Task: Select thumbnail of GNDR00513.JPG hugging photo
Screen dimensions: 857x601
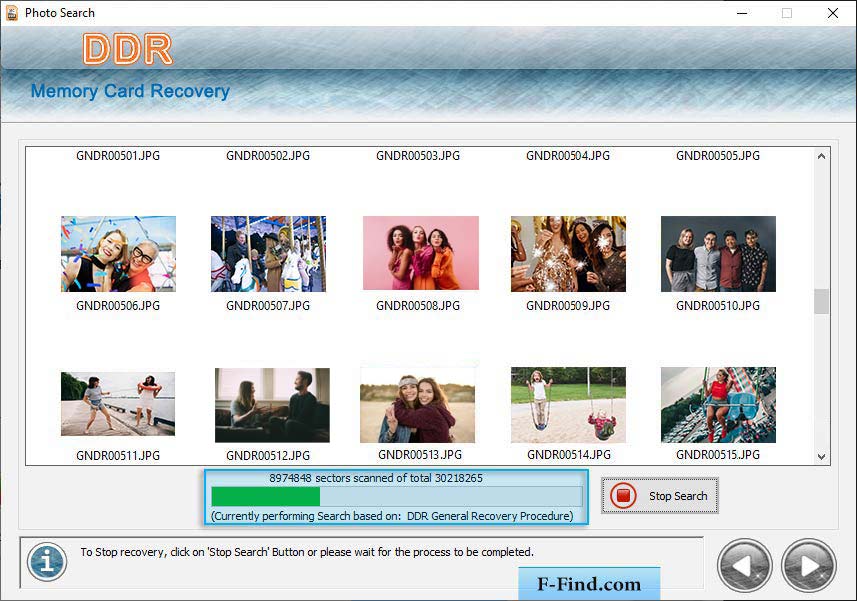Action: (x=418, y=405)
